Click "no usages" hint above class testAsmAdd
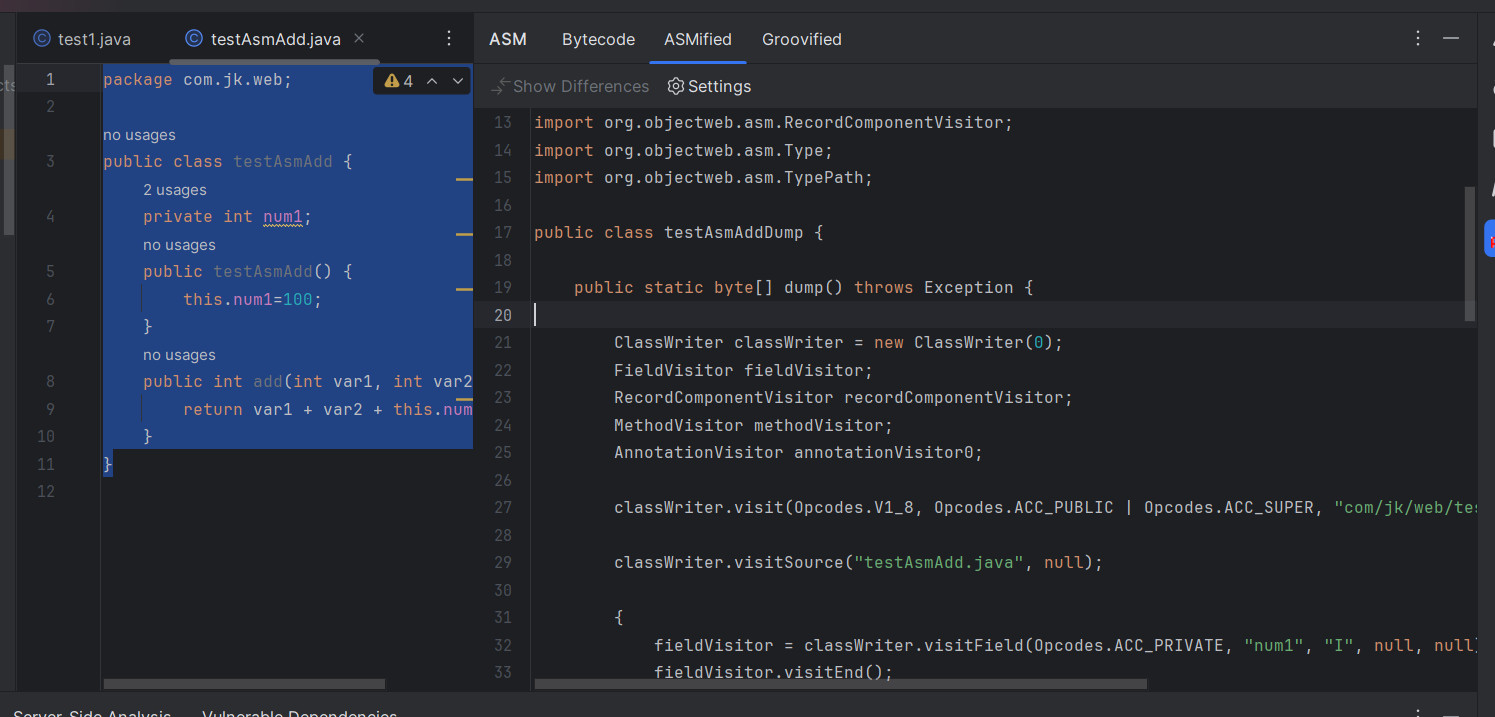 pyautogui.click(x=139, y=135)
